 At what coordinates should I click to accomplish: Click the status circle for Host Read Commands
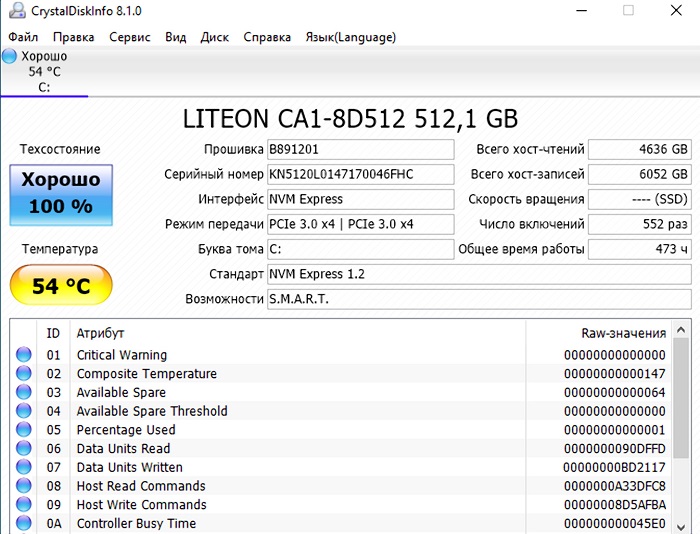24,486
